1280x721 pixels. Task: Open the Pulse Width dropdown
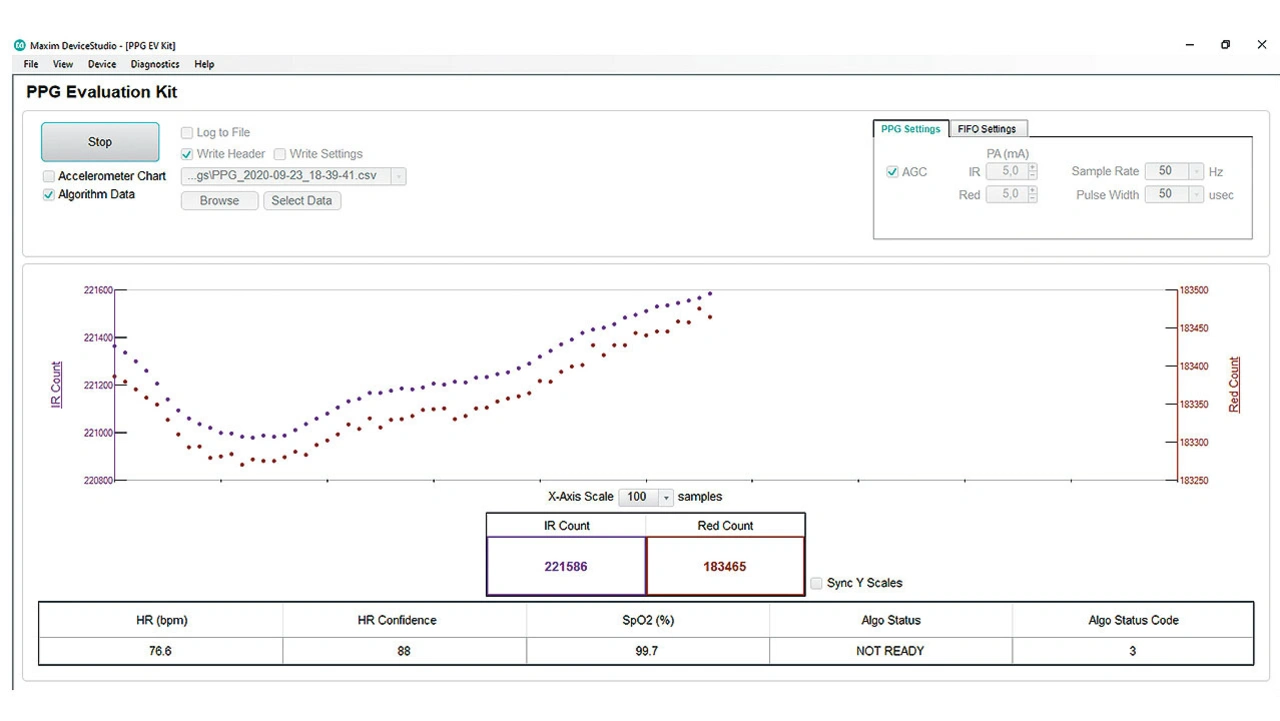point(1197,195)
